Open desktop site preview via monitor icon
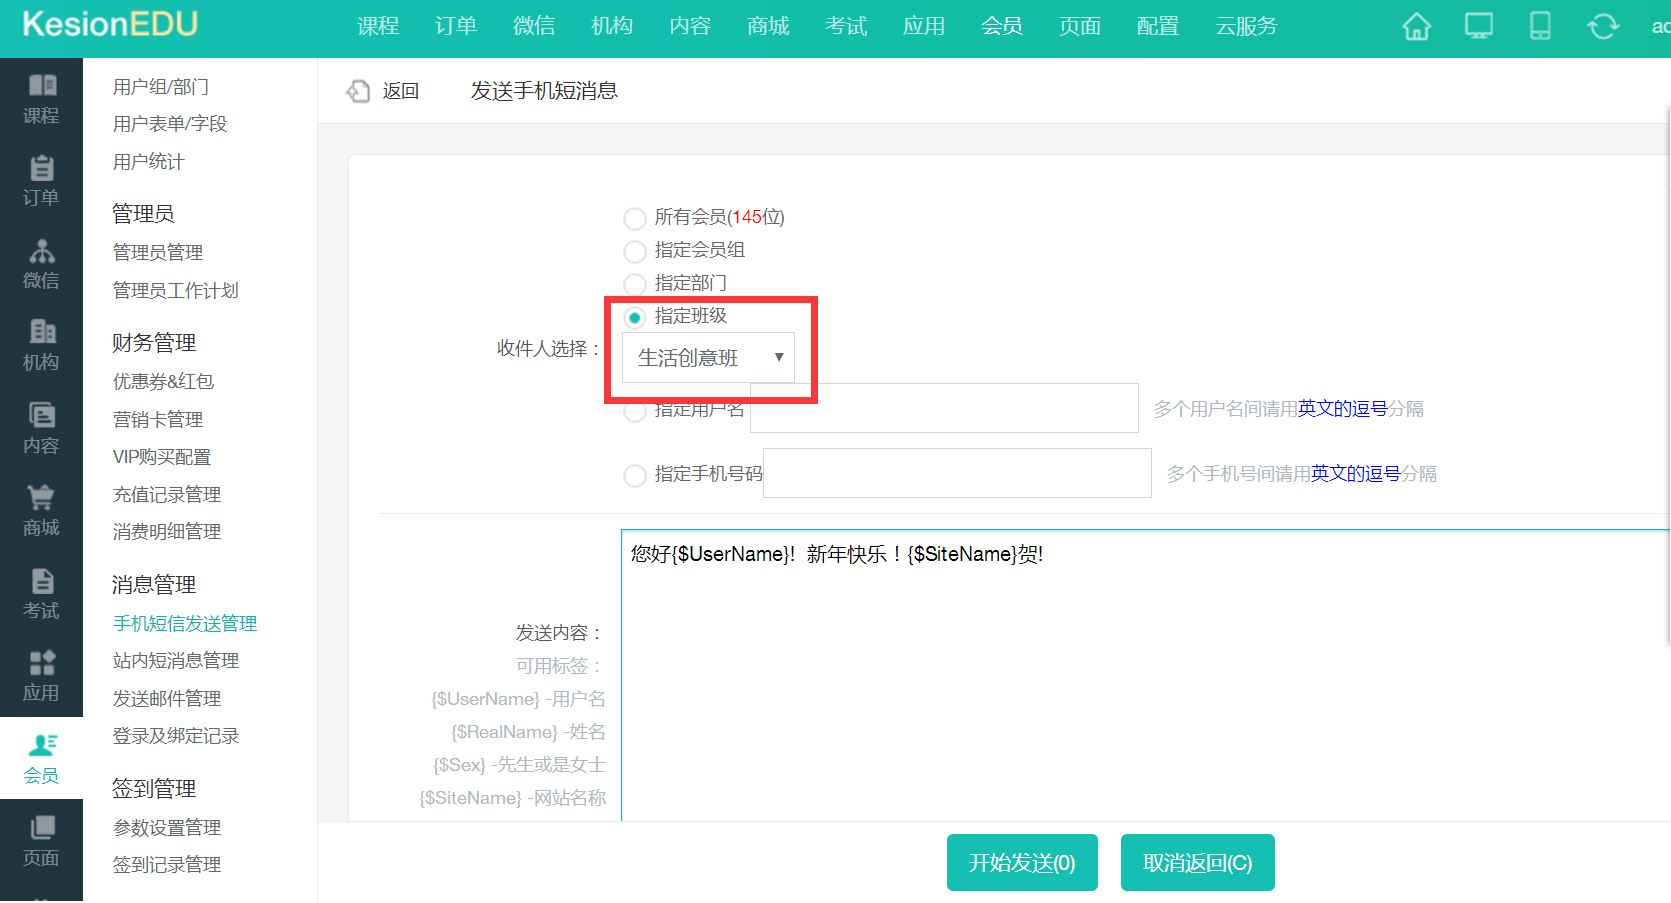Screen dimensions: 1671x903 click(1478, 27)
